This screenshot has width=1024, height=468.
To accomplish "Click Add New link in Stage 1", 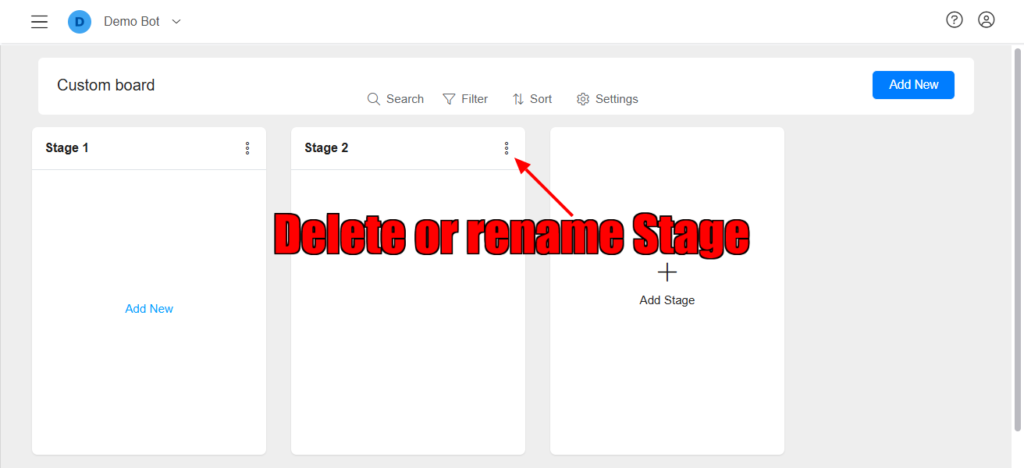I will (x=149, y=309).
